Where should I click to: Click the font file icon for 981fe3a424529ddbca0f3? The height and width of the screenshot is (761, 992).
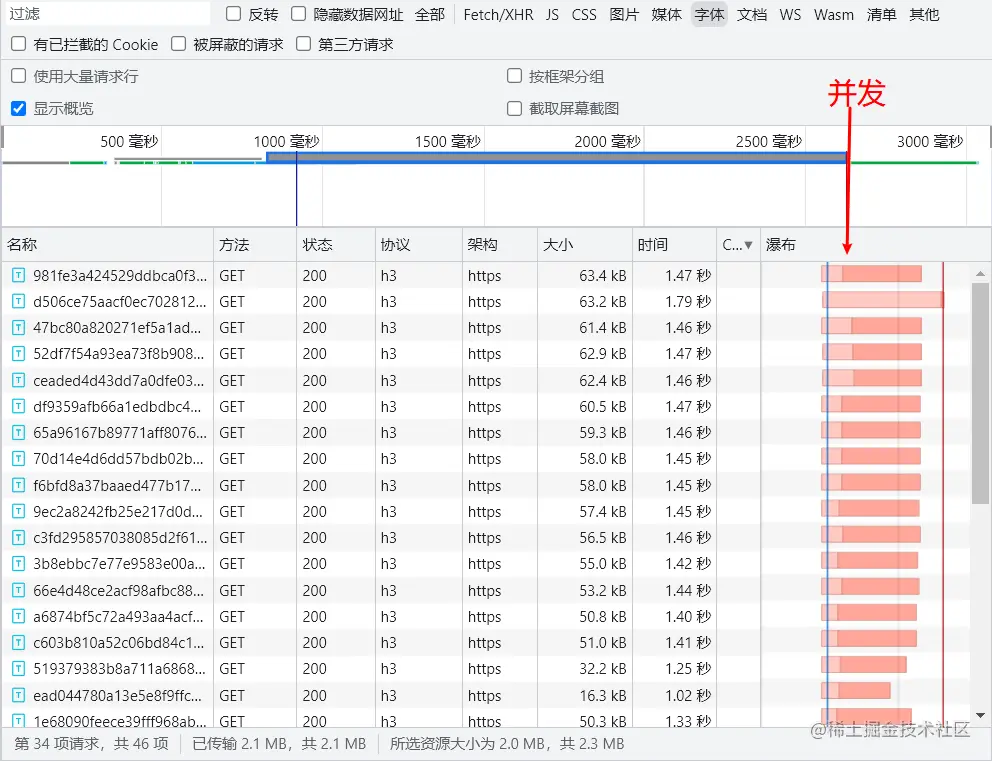(x=19, y=275)
